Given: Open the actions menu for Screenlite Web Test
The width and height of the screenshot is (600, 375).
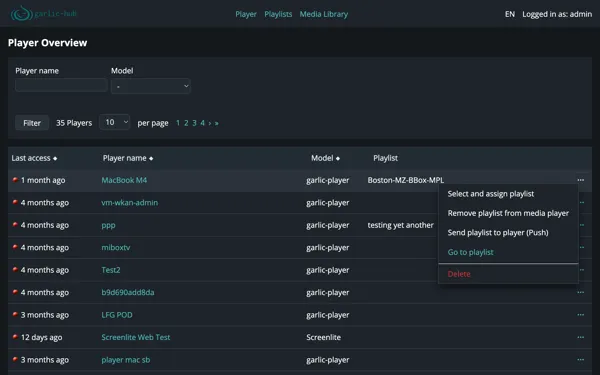Looking at the screenshot, I should coord(580,338).
